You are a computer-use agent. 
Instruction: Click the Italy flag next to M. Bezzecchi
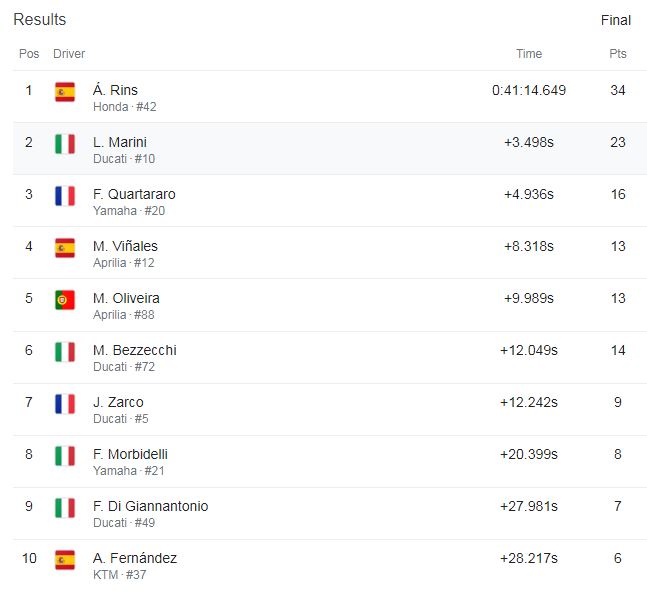pos(65,352)
